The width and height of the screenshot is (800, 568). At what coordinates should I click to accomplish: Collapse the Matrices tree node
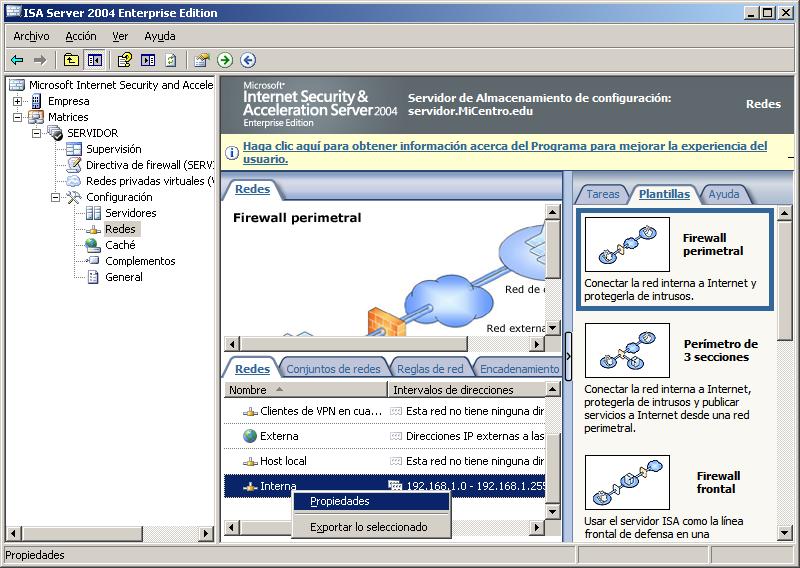coord(18,117)
